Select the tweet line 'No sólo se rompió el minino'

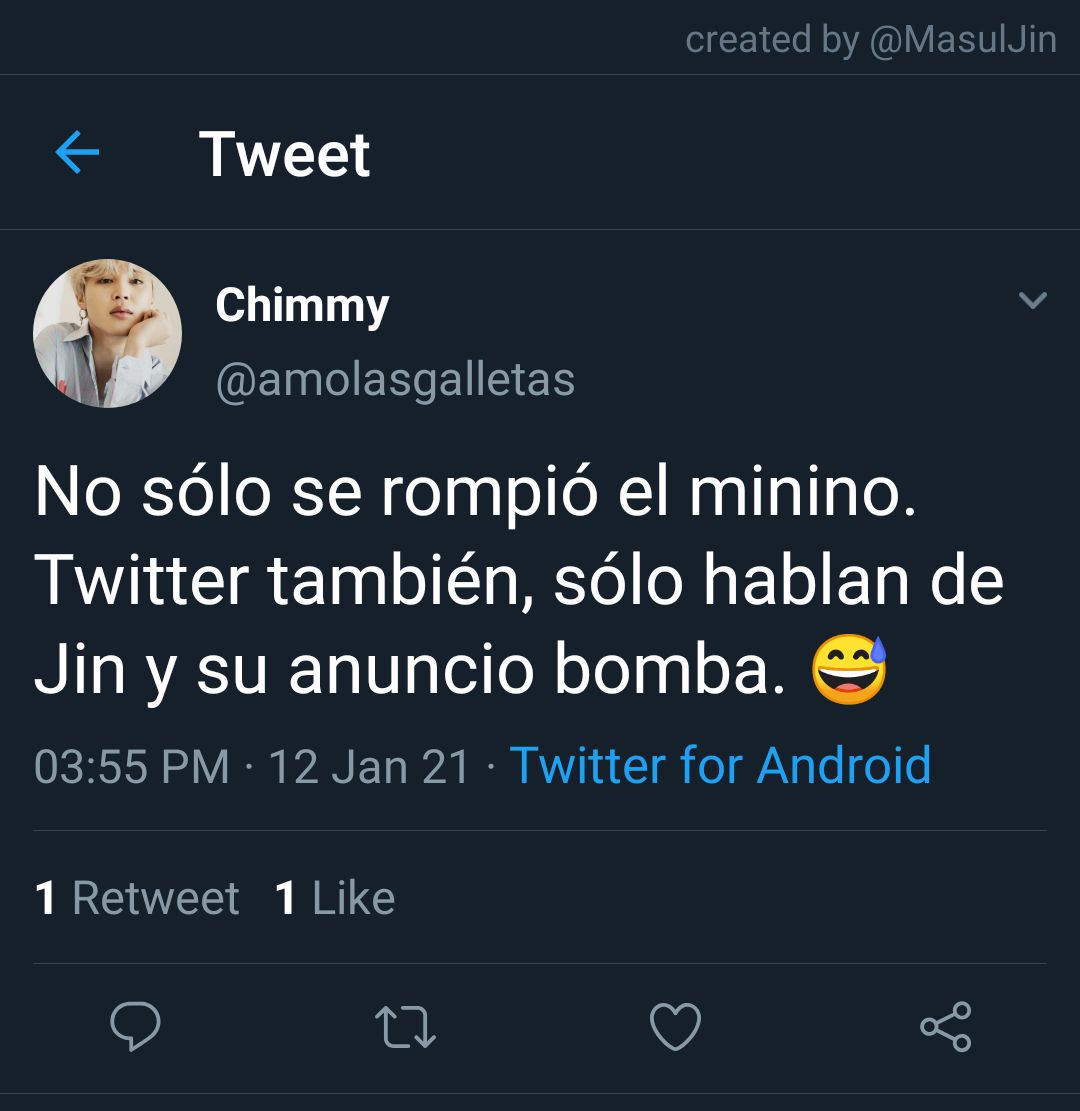476,492
